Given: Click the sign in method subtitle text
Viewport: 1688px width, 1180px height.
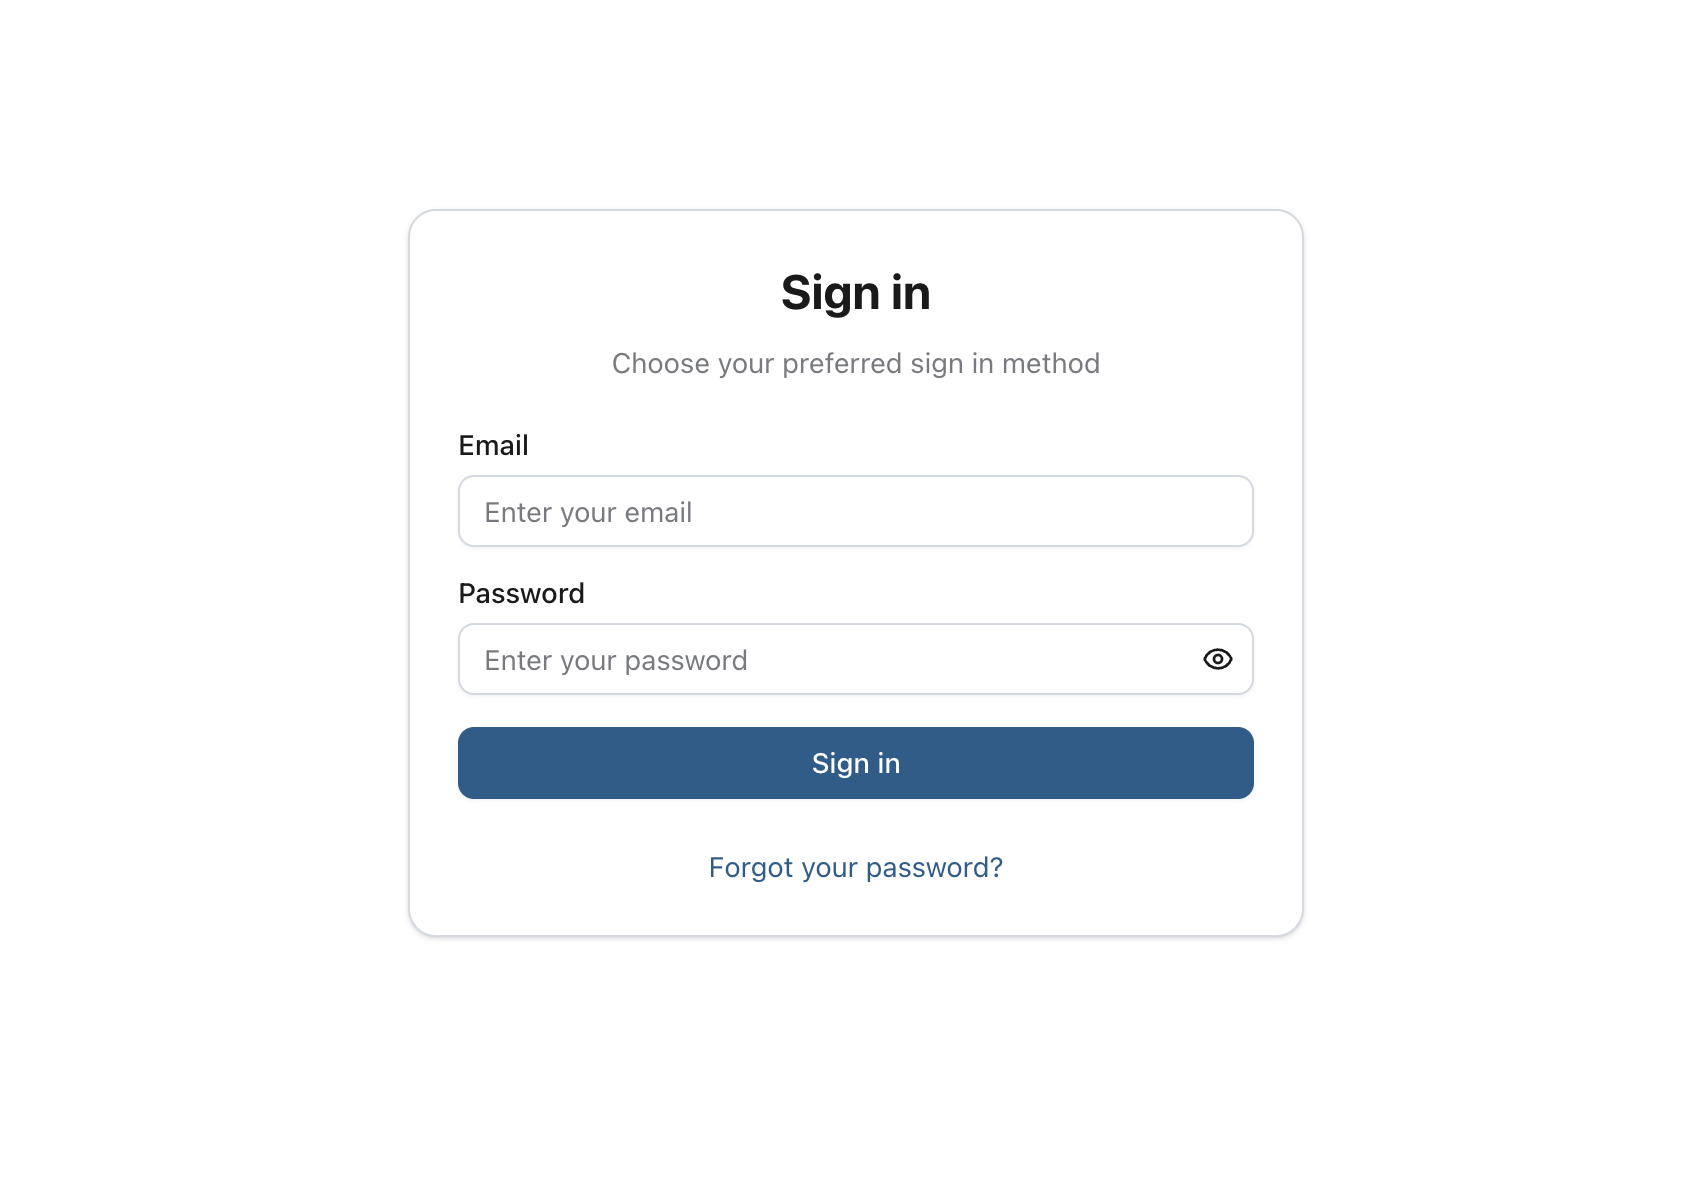Looking at the screenshot, I should [x=855, y=363].
